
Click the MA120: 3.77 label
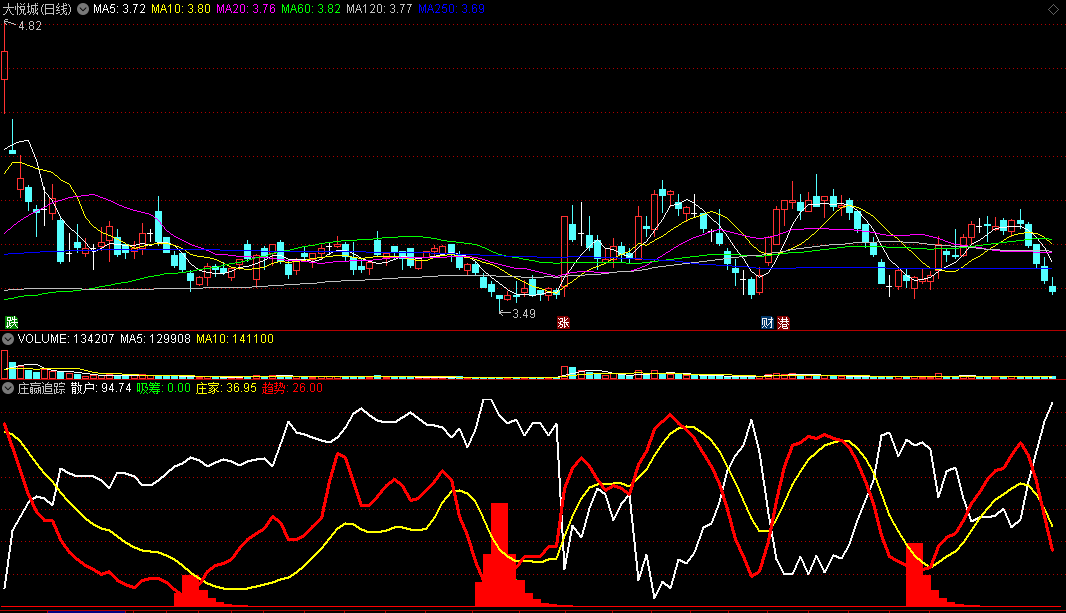379,9
